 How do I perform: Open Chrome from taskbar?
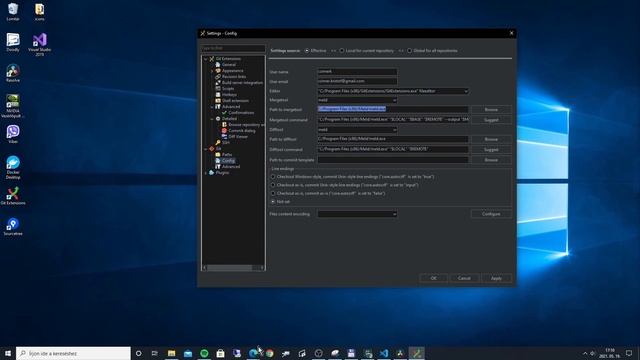click(x=269, y=353)
